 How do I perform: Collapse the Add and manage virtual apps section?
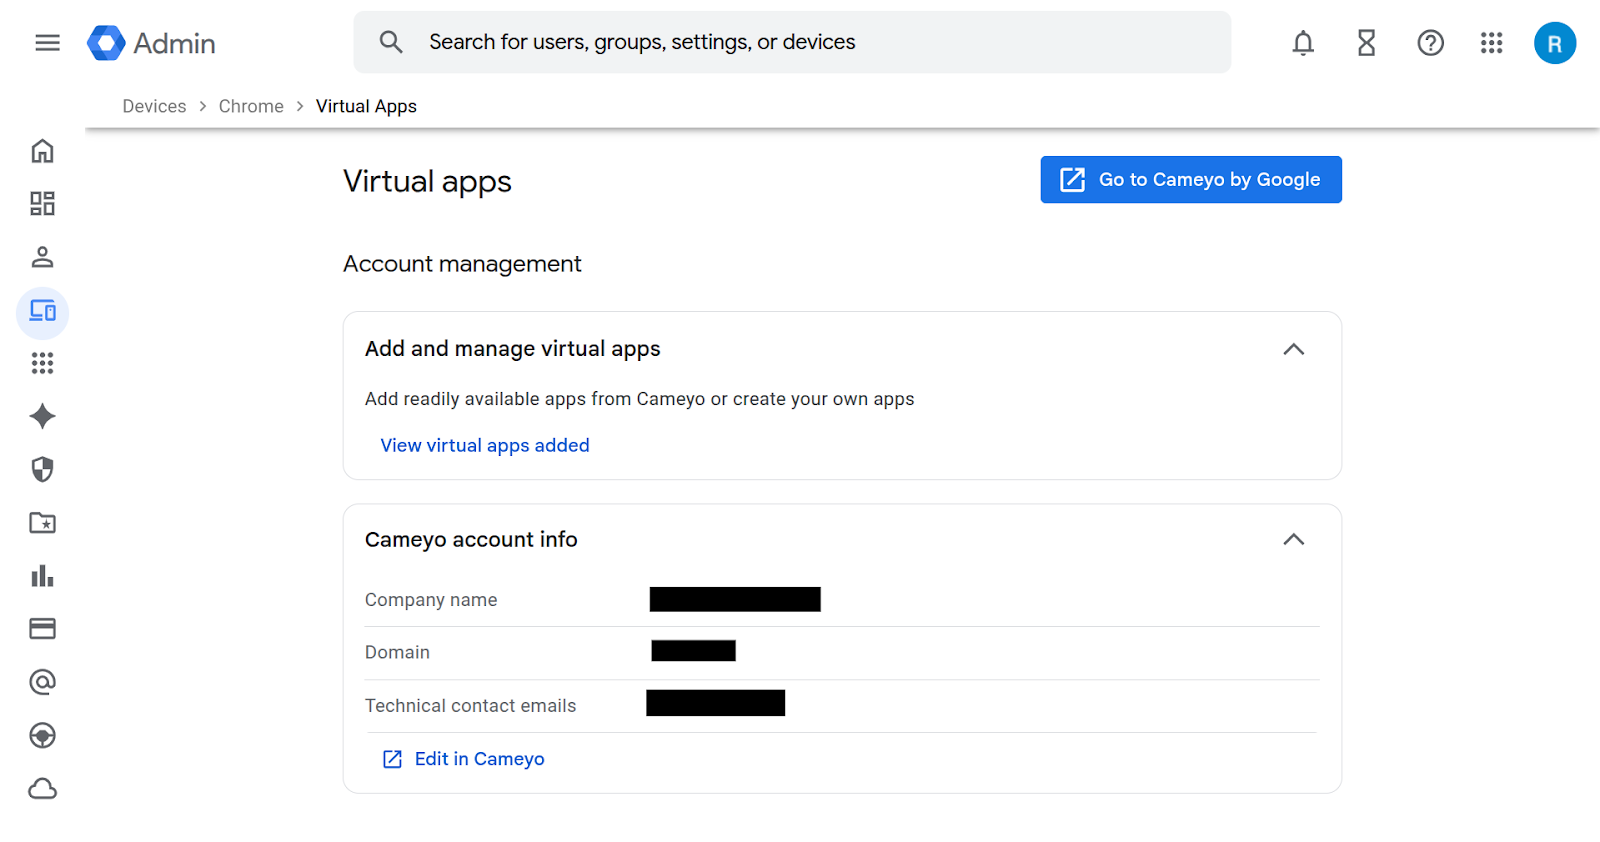(x=1293, y=349)
